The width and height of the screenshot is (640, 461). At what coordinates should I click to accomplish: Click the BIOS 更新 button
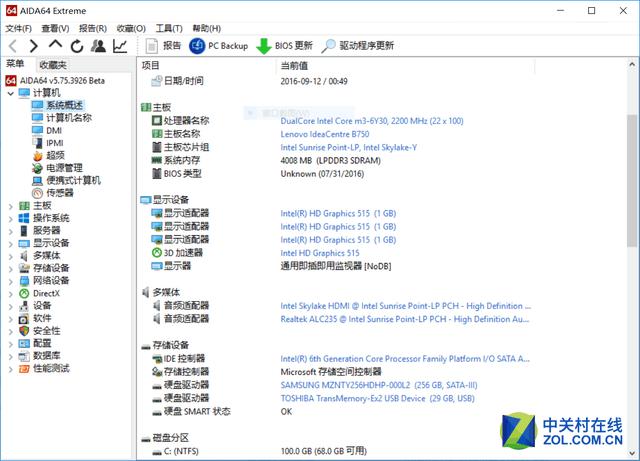coord(284,46)
